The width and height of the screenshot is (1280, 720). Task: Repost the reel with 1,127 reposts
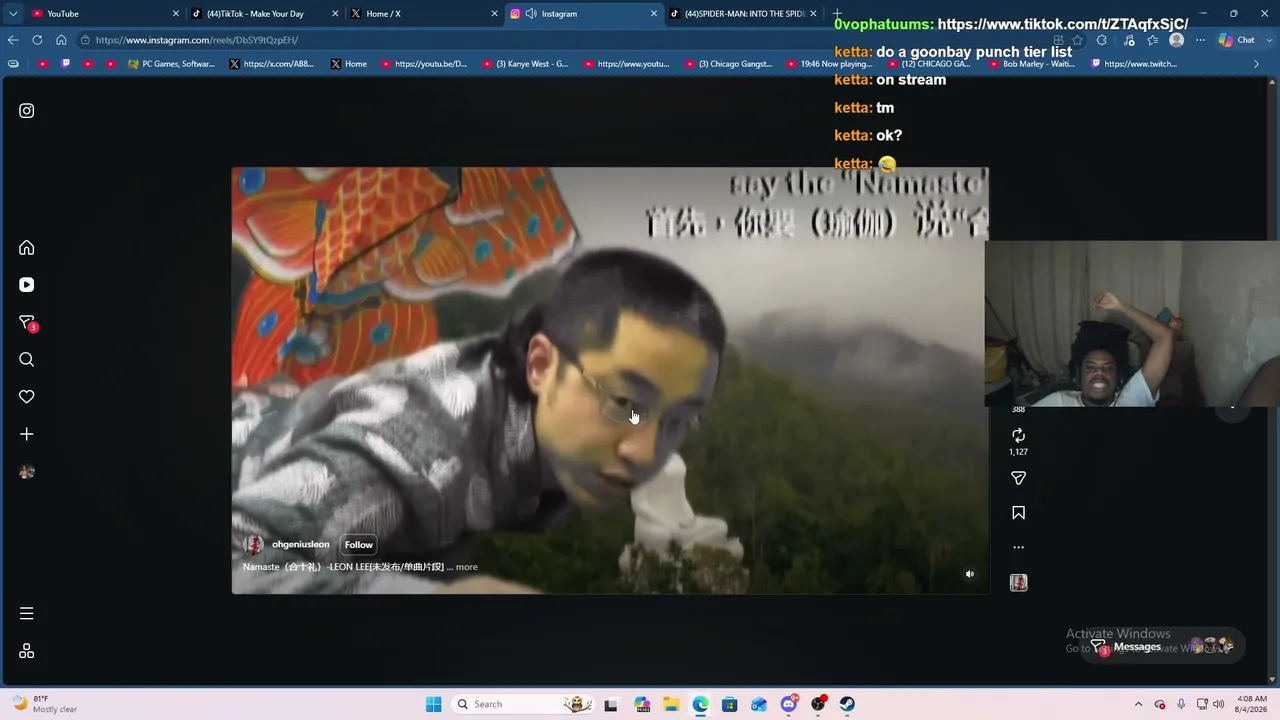click(x=1018, y=436)
